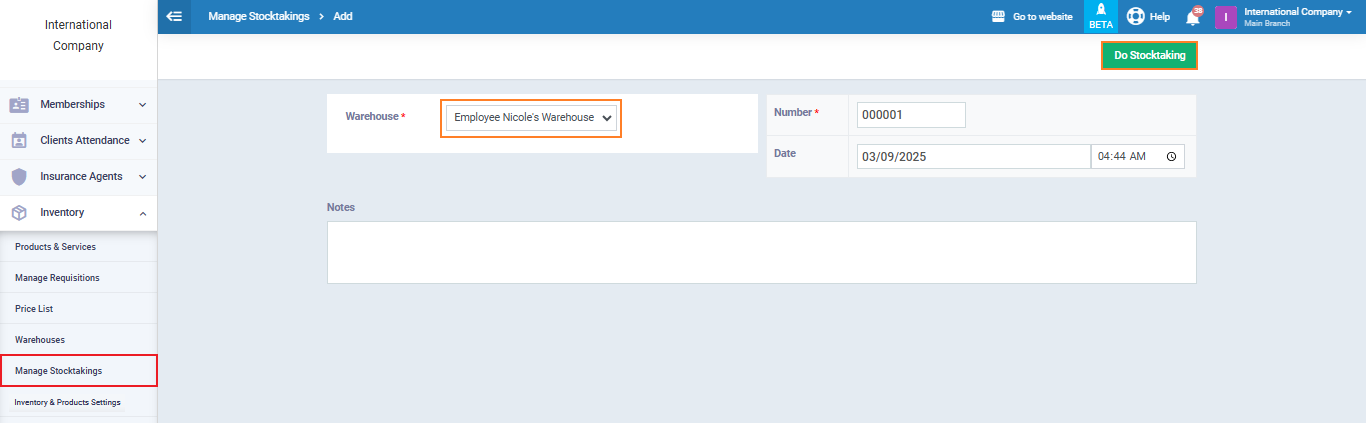1366x423 pixels.
Task: Collapse the Inventory menu chevron
Action: (x=142, y=212)
